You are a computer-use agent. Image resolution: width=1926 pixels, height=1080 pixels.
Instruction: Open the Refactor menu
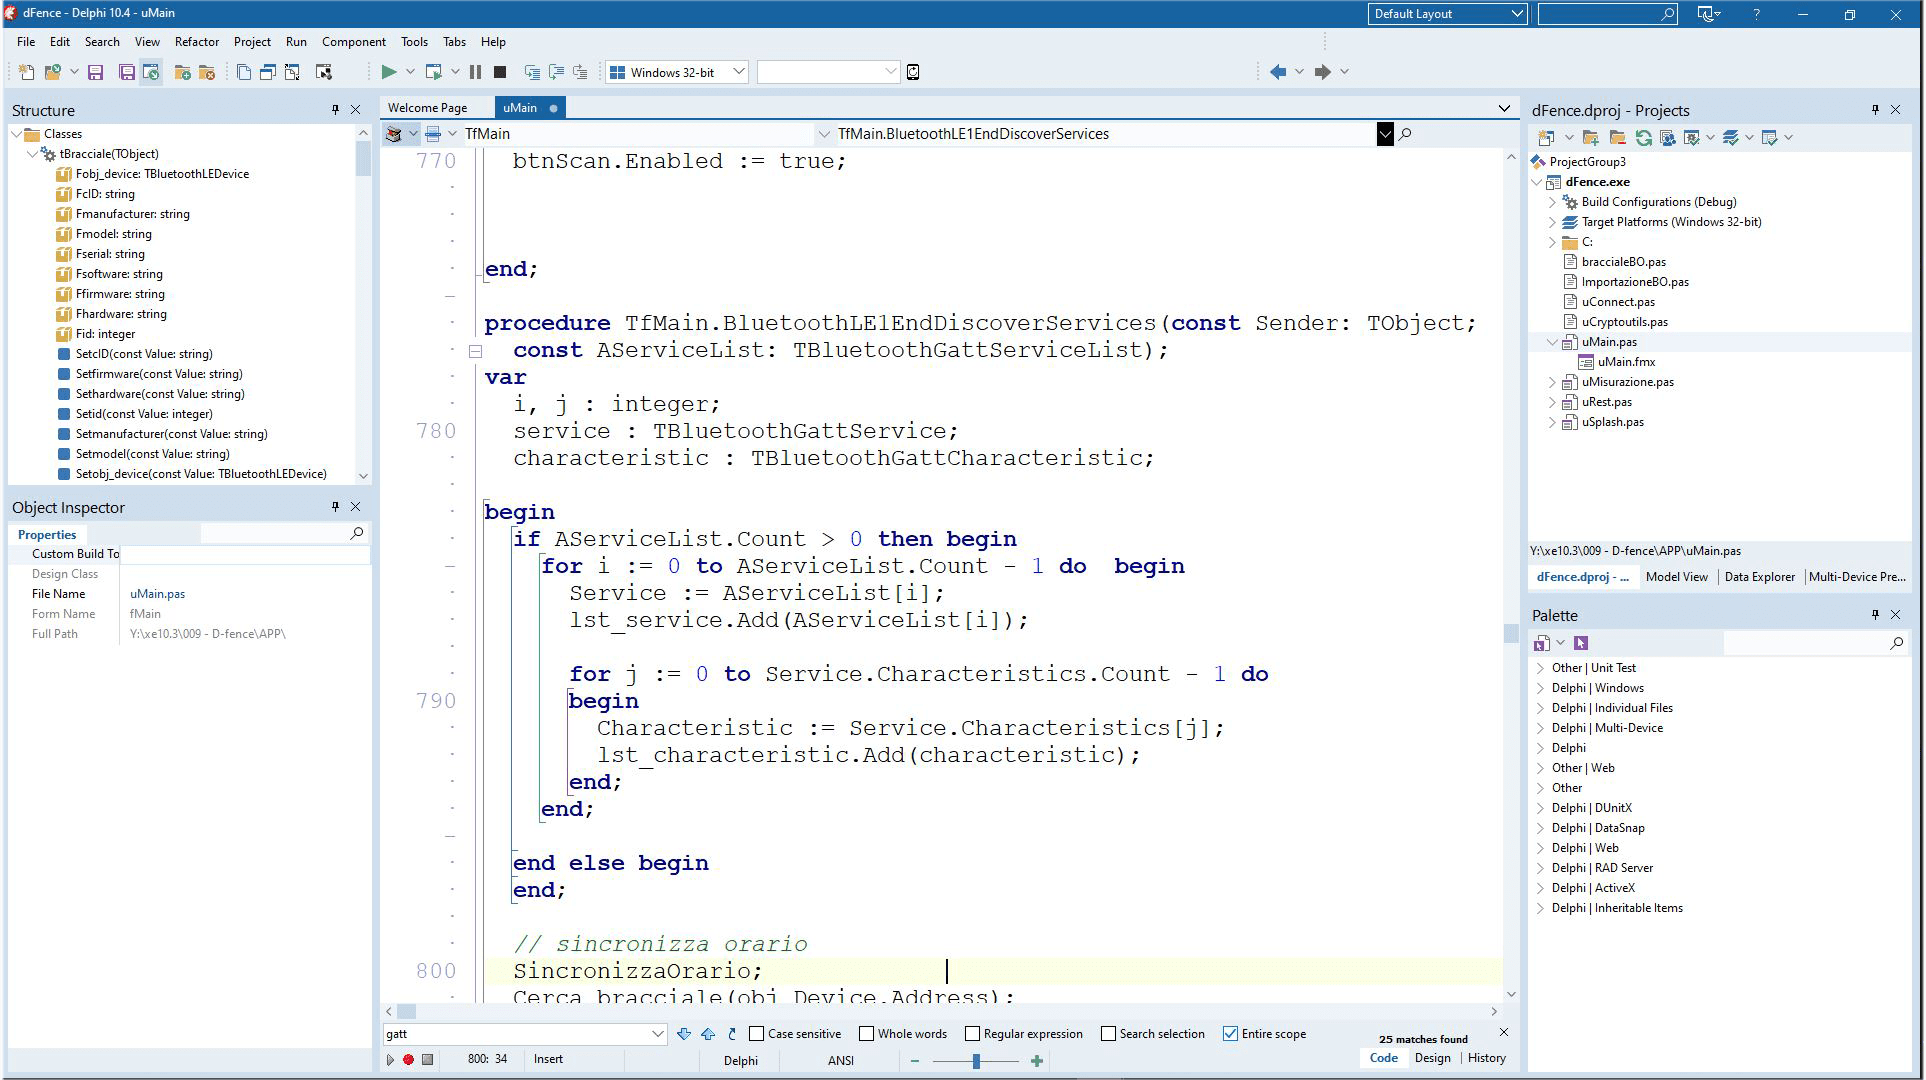[196, 42]
